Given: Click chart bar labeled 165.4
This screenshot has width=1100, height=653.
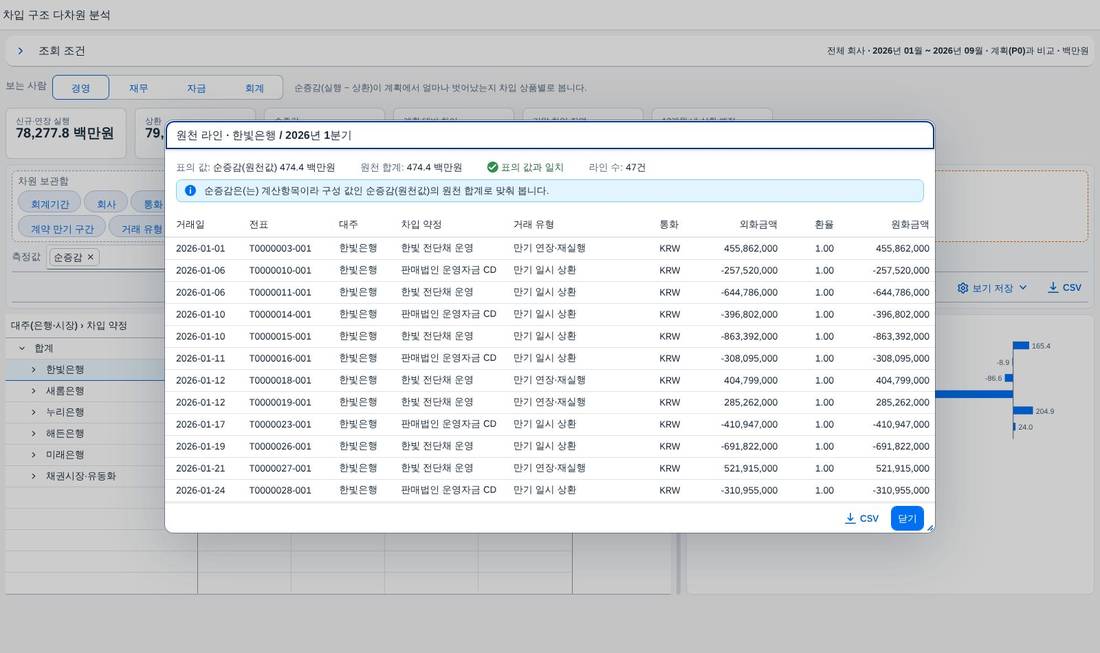Looking at the screenshot, I should click(x=1021, y=346).
